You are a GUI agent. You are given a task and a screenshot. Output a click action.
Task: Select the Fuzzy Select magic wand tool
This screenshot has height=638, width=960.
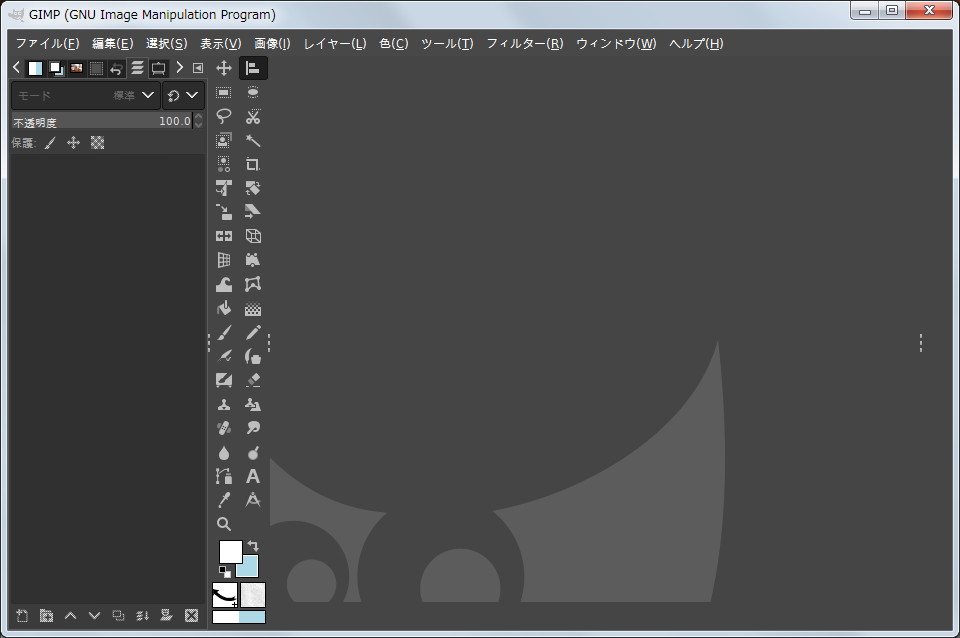click(x=253, y=140)
